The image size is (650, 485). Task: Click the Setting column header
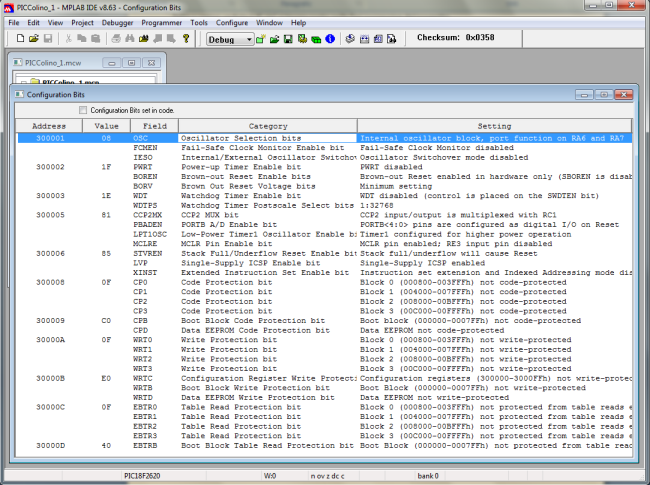pos(495,126)
